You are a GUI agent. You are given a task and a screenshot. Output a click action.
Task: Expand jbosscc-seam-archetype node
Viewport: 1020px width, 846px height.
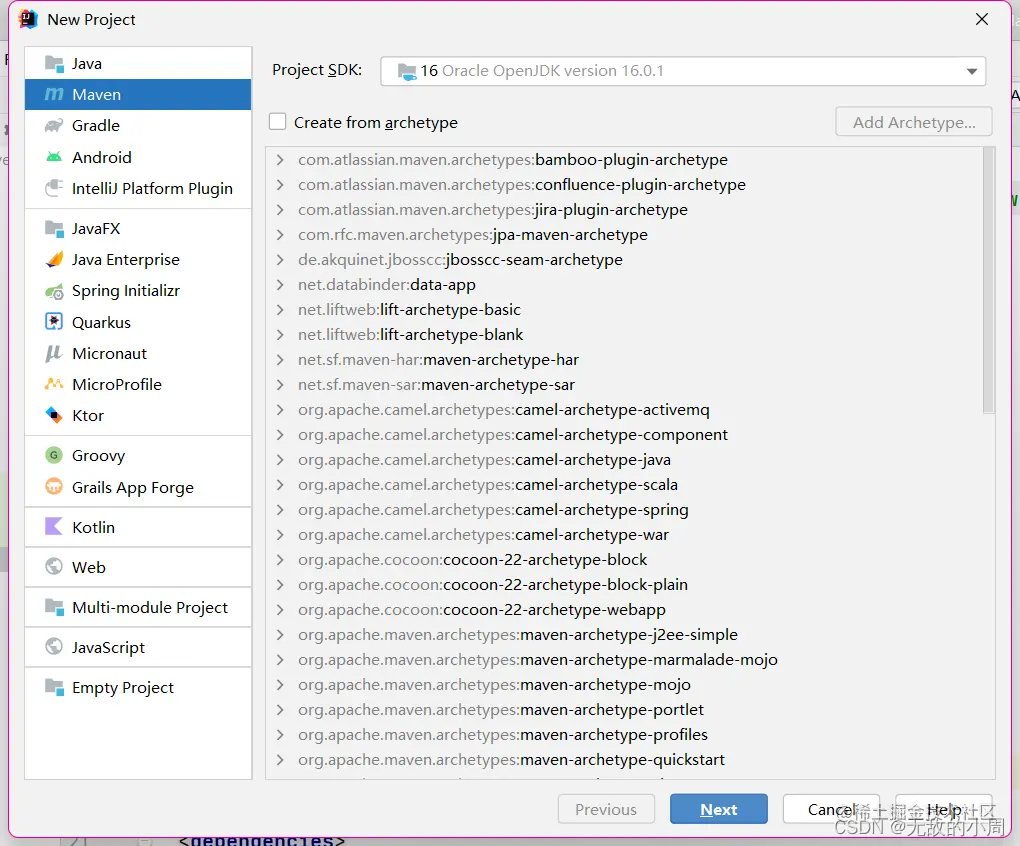(280, 259)
